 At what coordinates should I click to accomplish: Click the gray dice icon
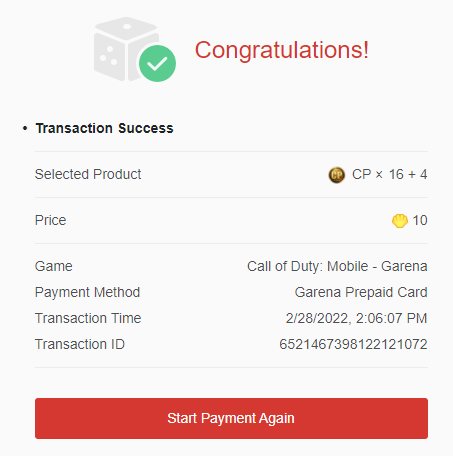coord(126,49)
